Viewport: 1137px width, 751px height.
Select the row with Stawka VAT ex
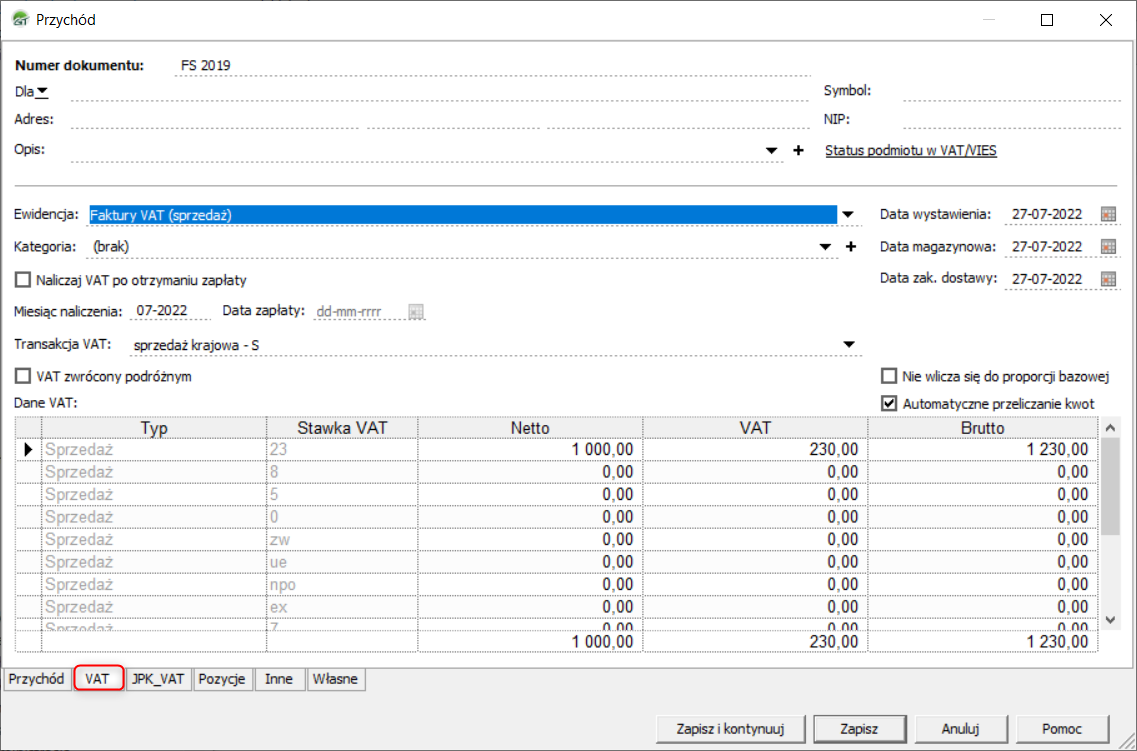click(x=557, y=607)
